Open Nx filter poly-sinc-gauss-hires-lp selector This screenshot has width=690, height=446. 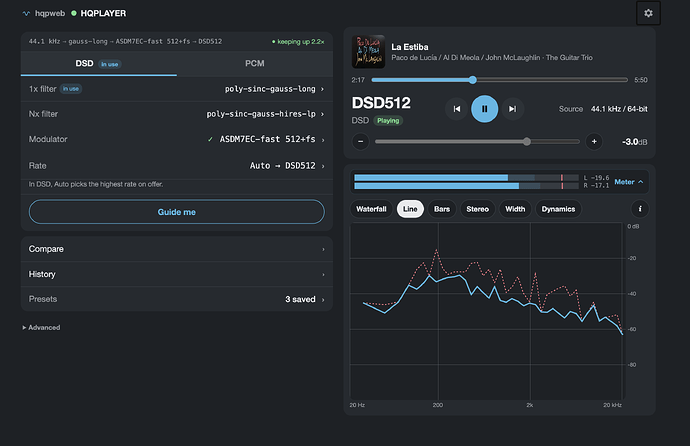[176, 114]
